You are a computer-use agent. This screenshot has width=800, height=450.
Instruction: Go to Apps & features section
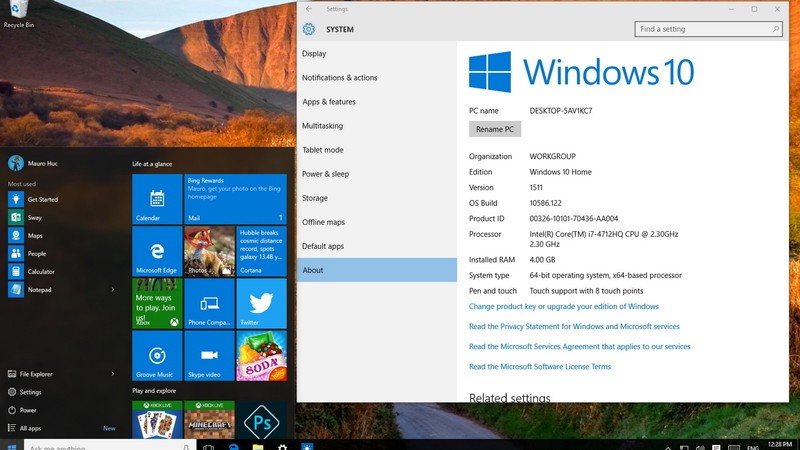[x=377, y=102]
